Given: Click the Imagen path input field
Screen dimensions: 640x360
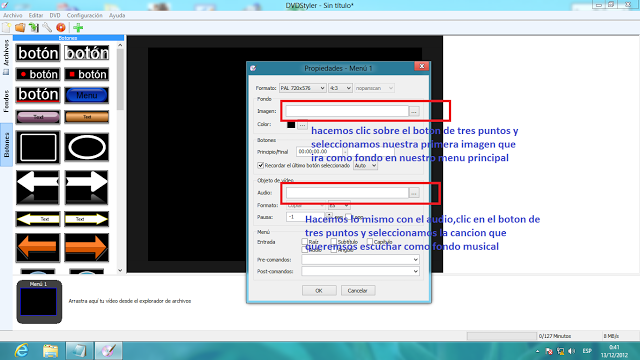Looking at the screenshot, I should 347,111.
